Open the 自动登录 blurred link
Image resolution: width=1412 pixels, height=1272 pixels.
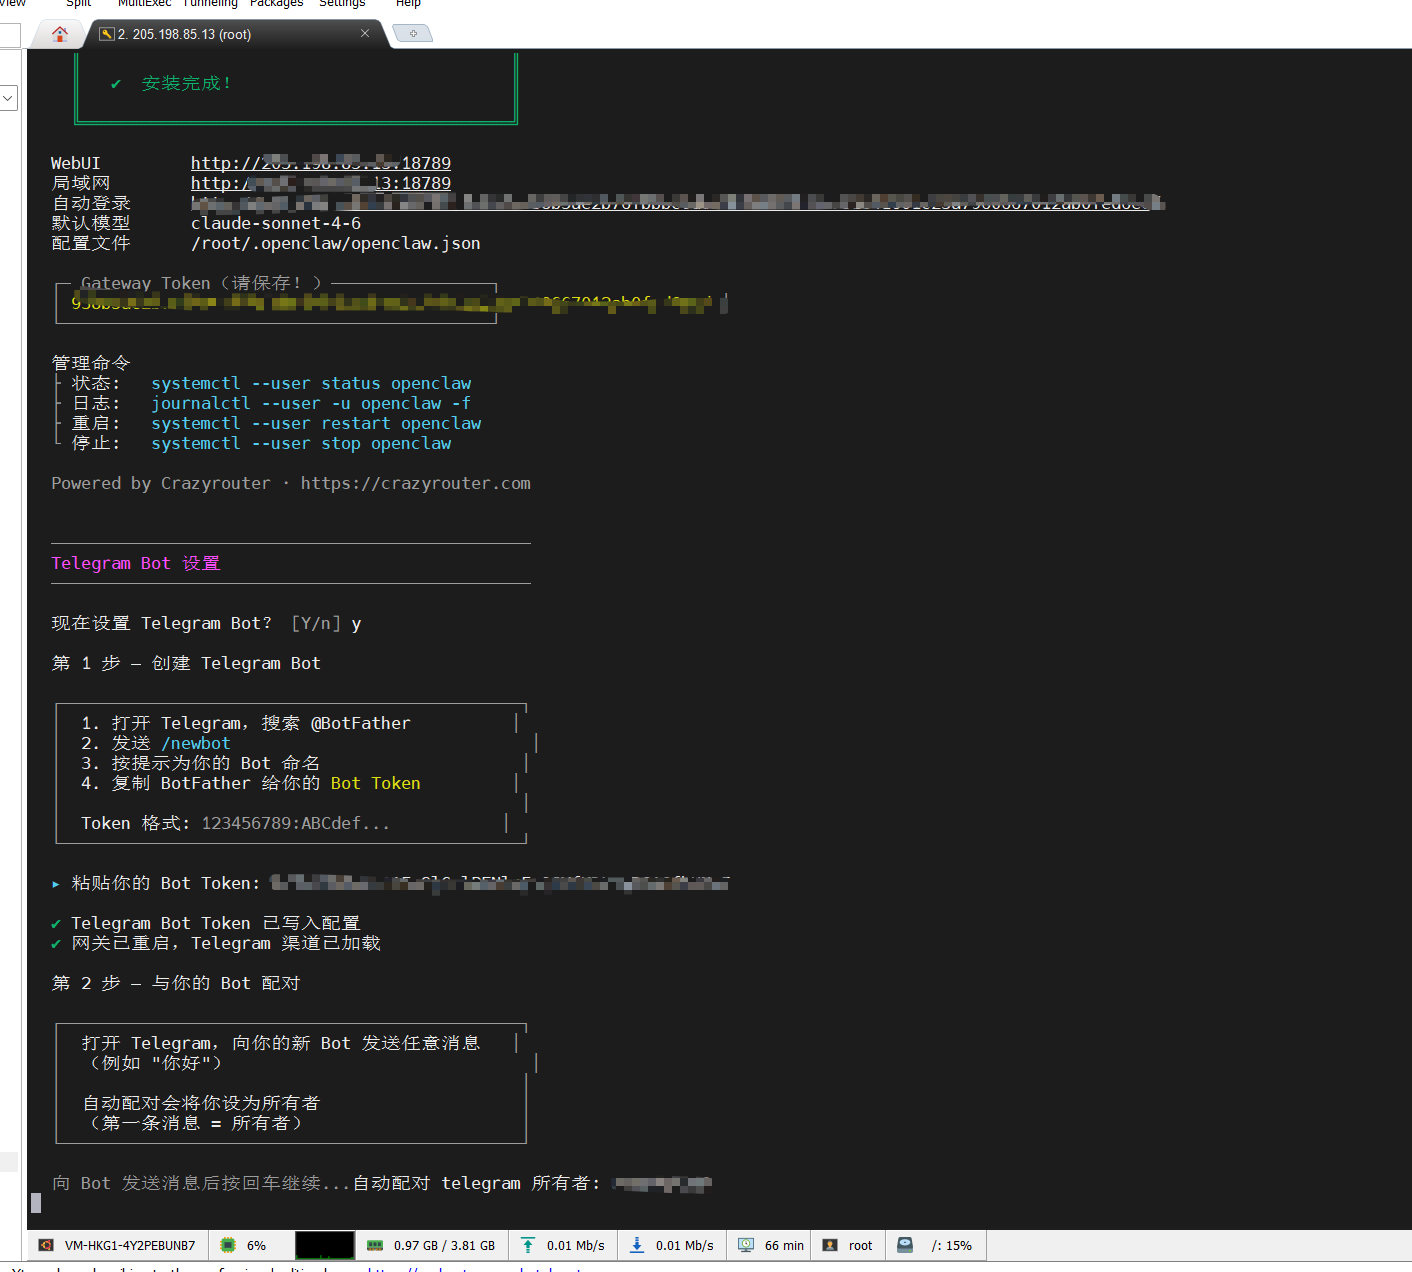(677, 203)
